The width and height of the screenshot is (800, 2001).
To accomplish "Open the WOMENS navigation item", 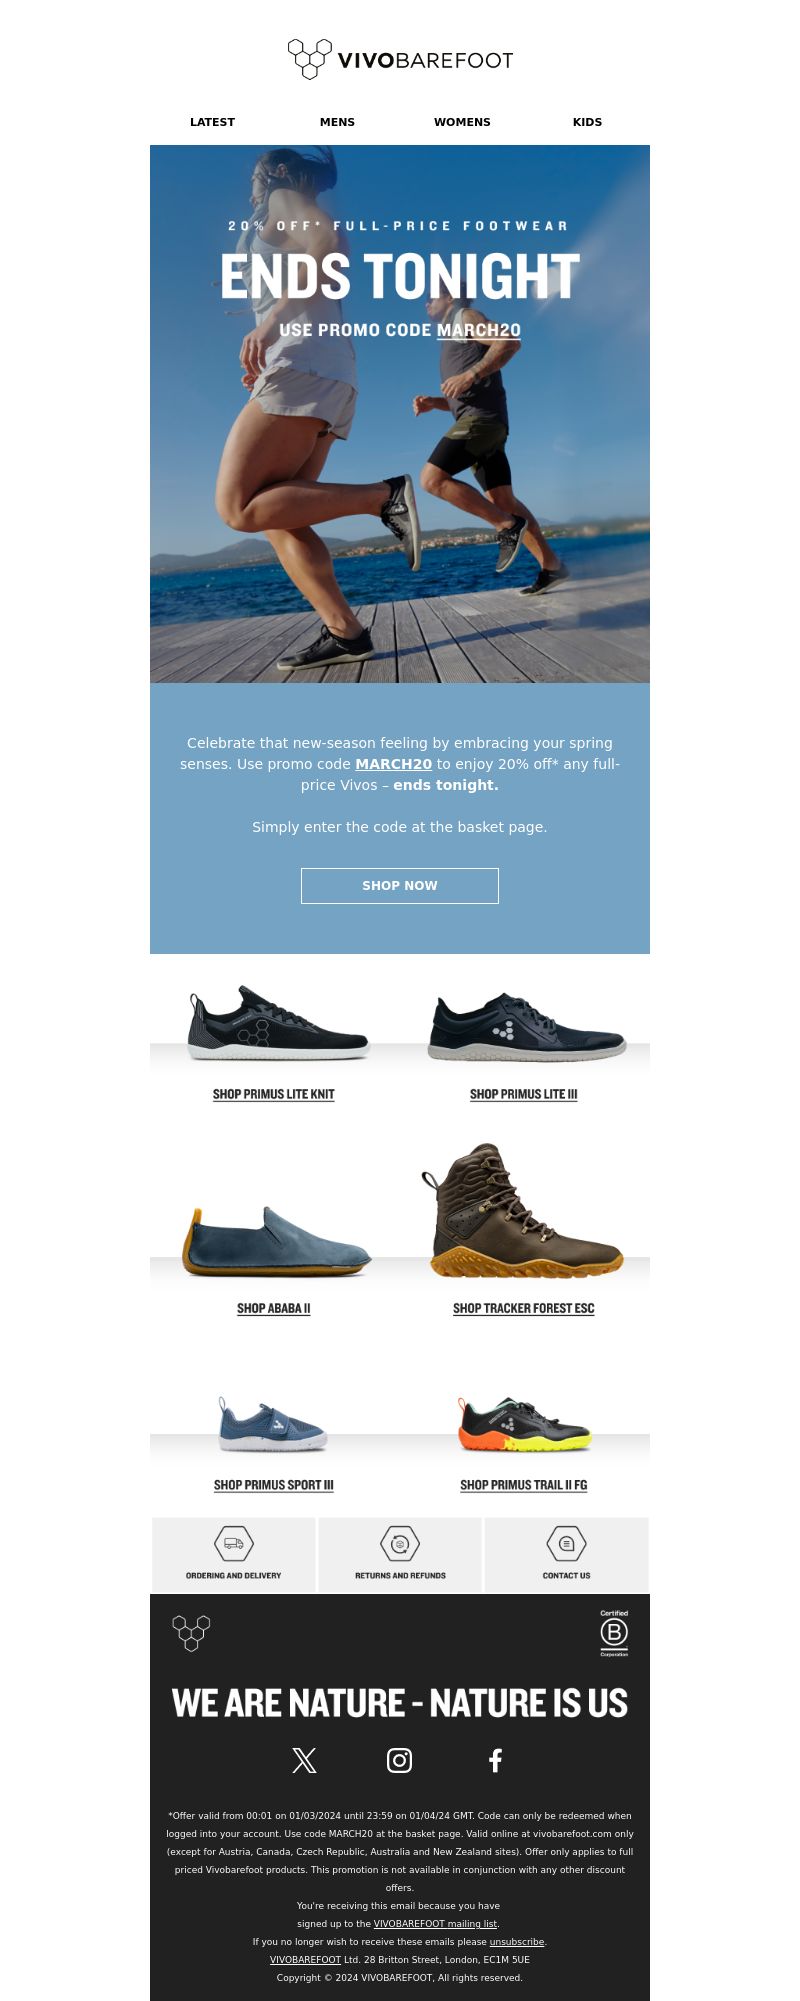I will pyautogui.click(x=462, y=122).
